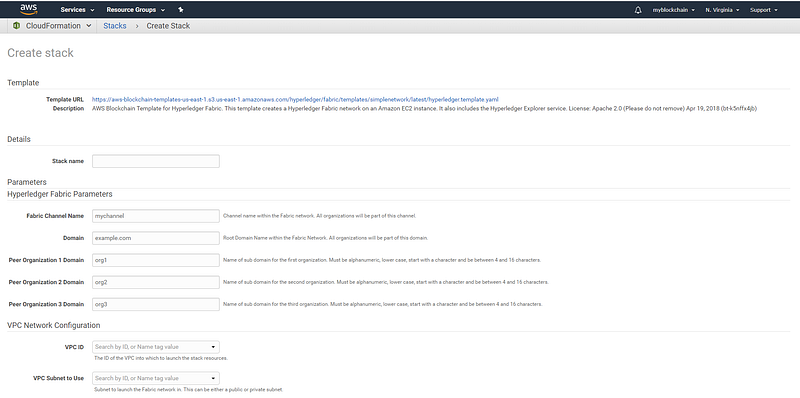Click the Template section heading
This screenshot has width=800, height=398.
tap(23, 83)
